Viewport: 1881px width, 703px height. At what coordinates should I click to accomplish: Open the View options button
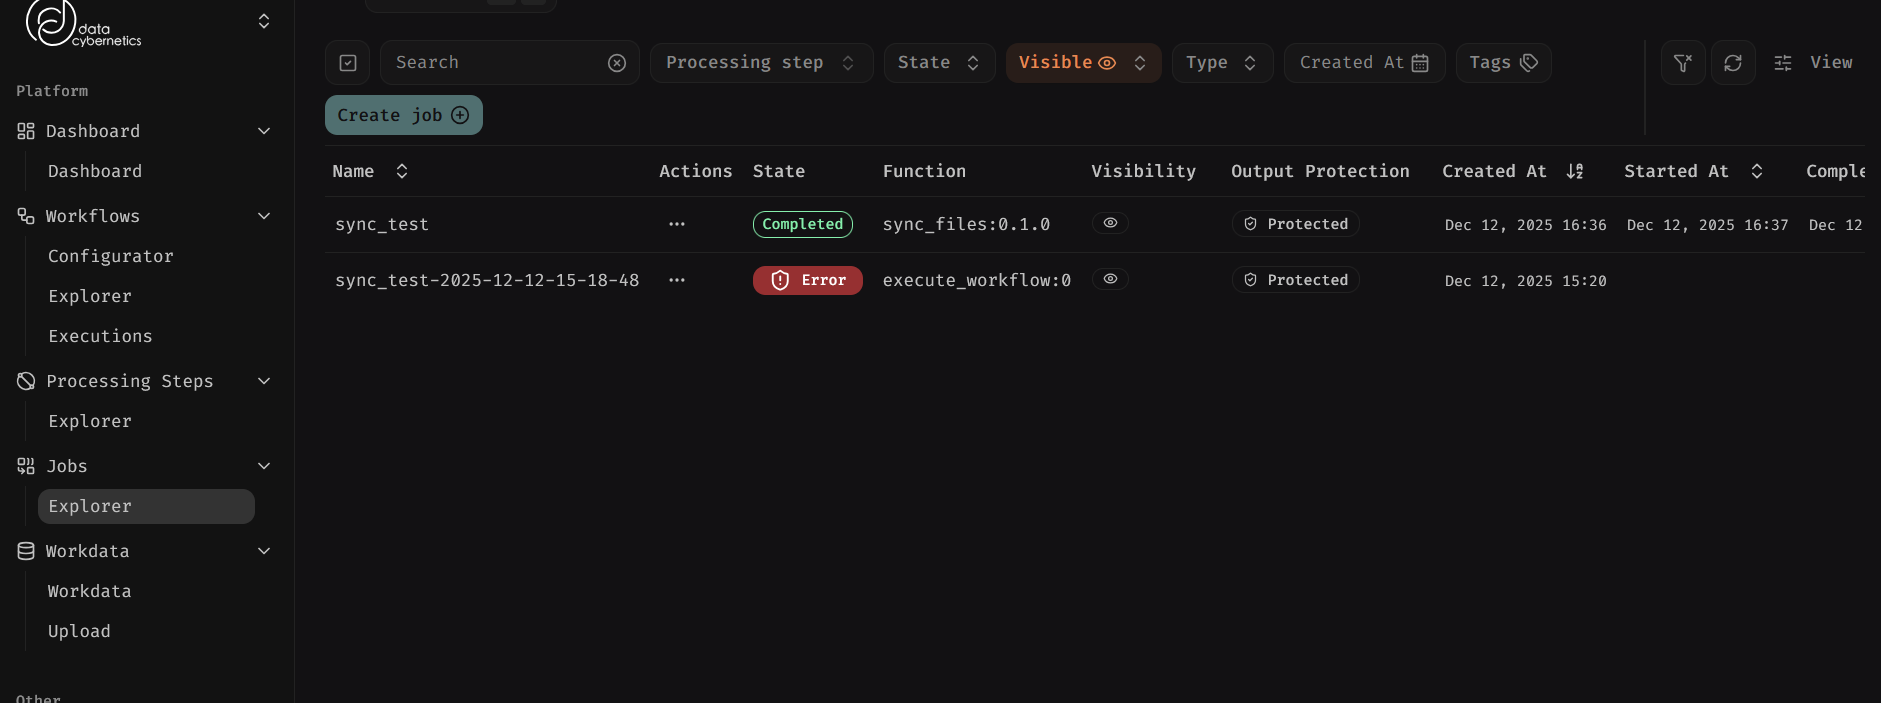[x=1813, y=63]
